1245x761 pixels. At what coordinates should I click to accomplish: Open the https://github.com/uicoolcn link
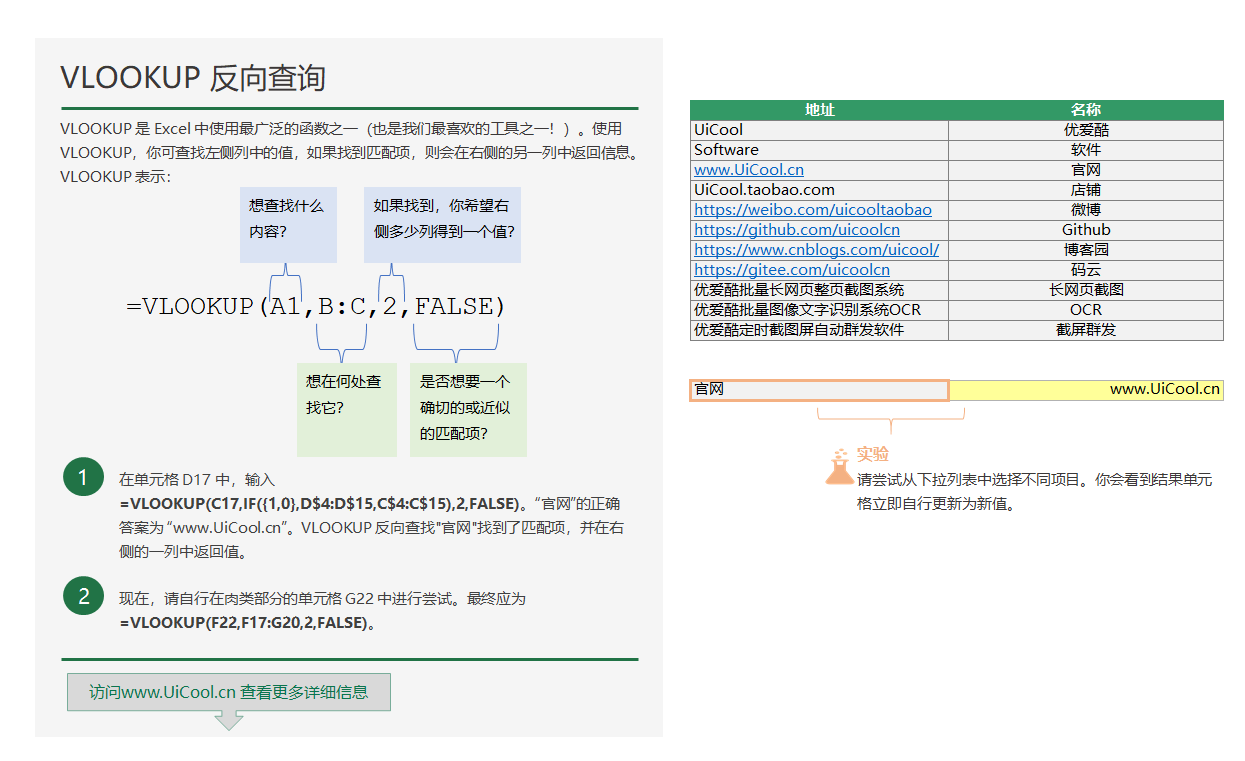(x=797, y=230)
